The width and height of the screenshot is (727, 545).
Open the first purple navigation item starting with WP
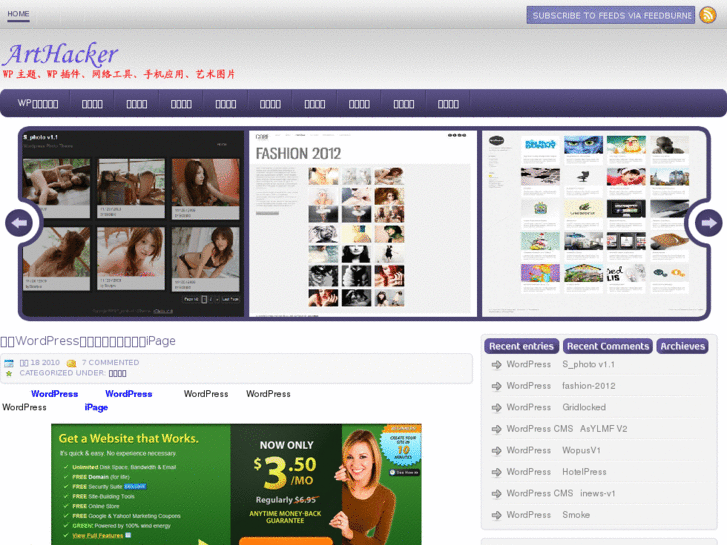coord(38,103)
